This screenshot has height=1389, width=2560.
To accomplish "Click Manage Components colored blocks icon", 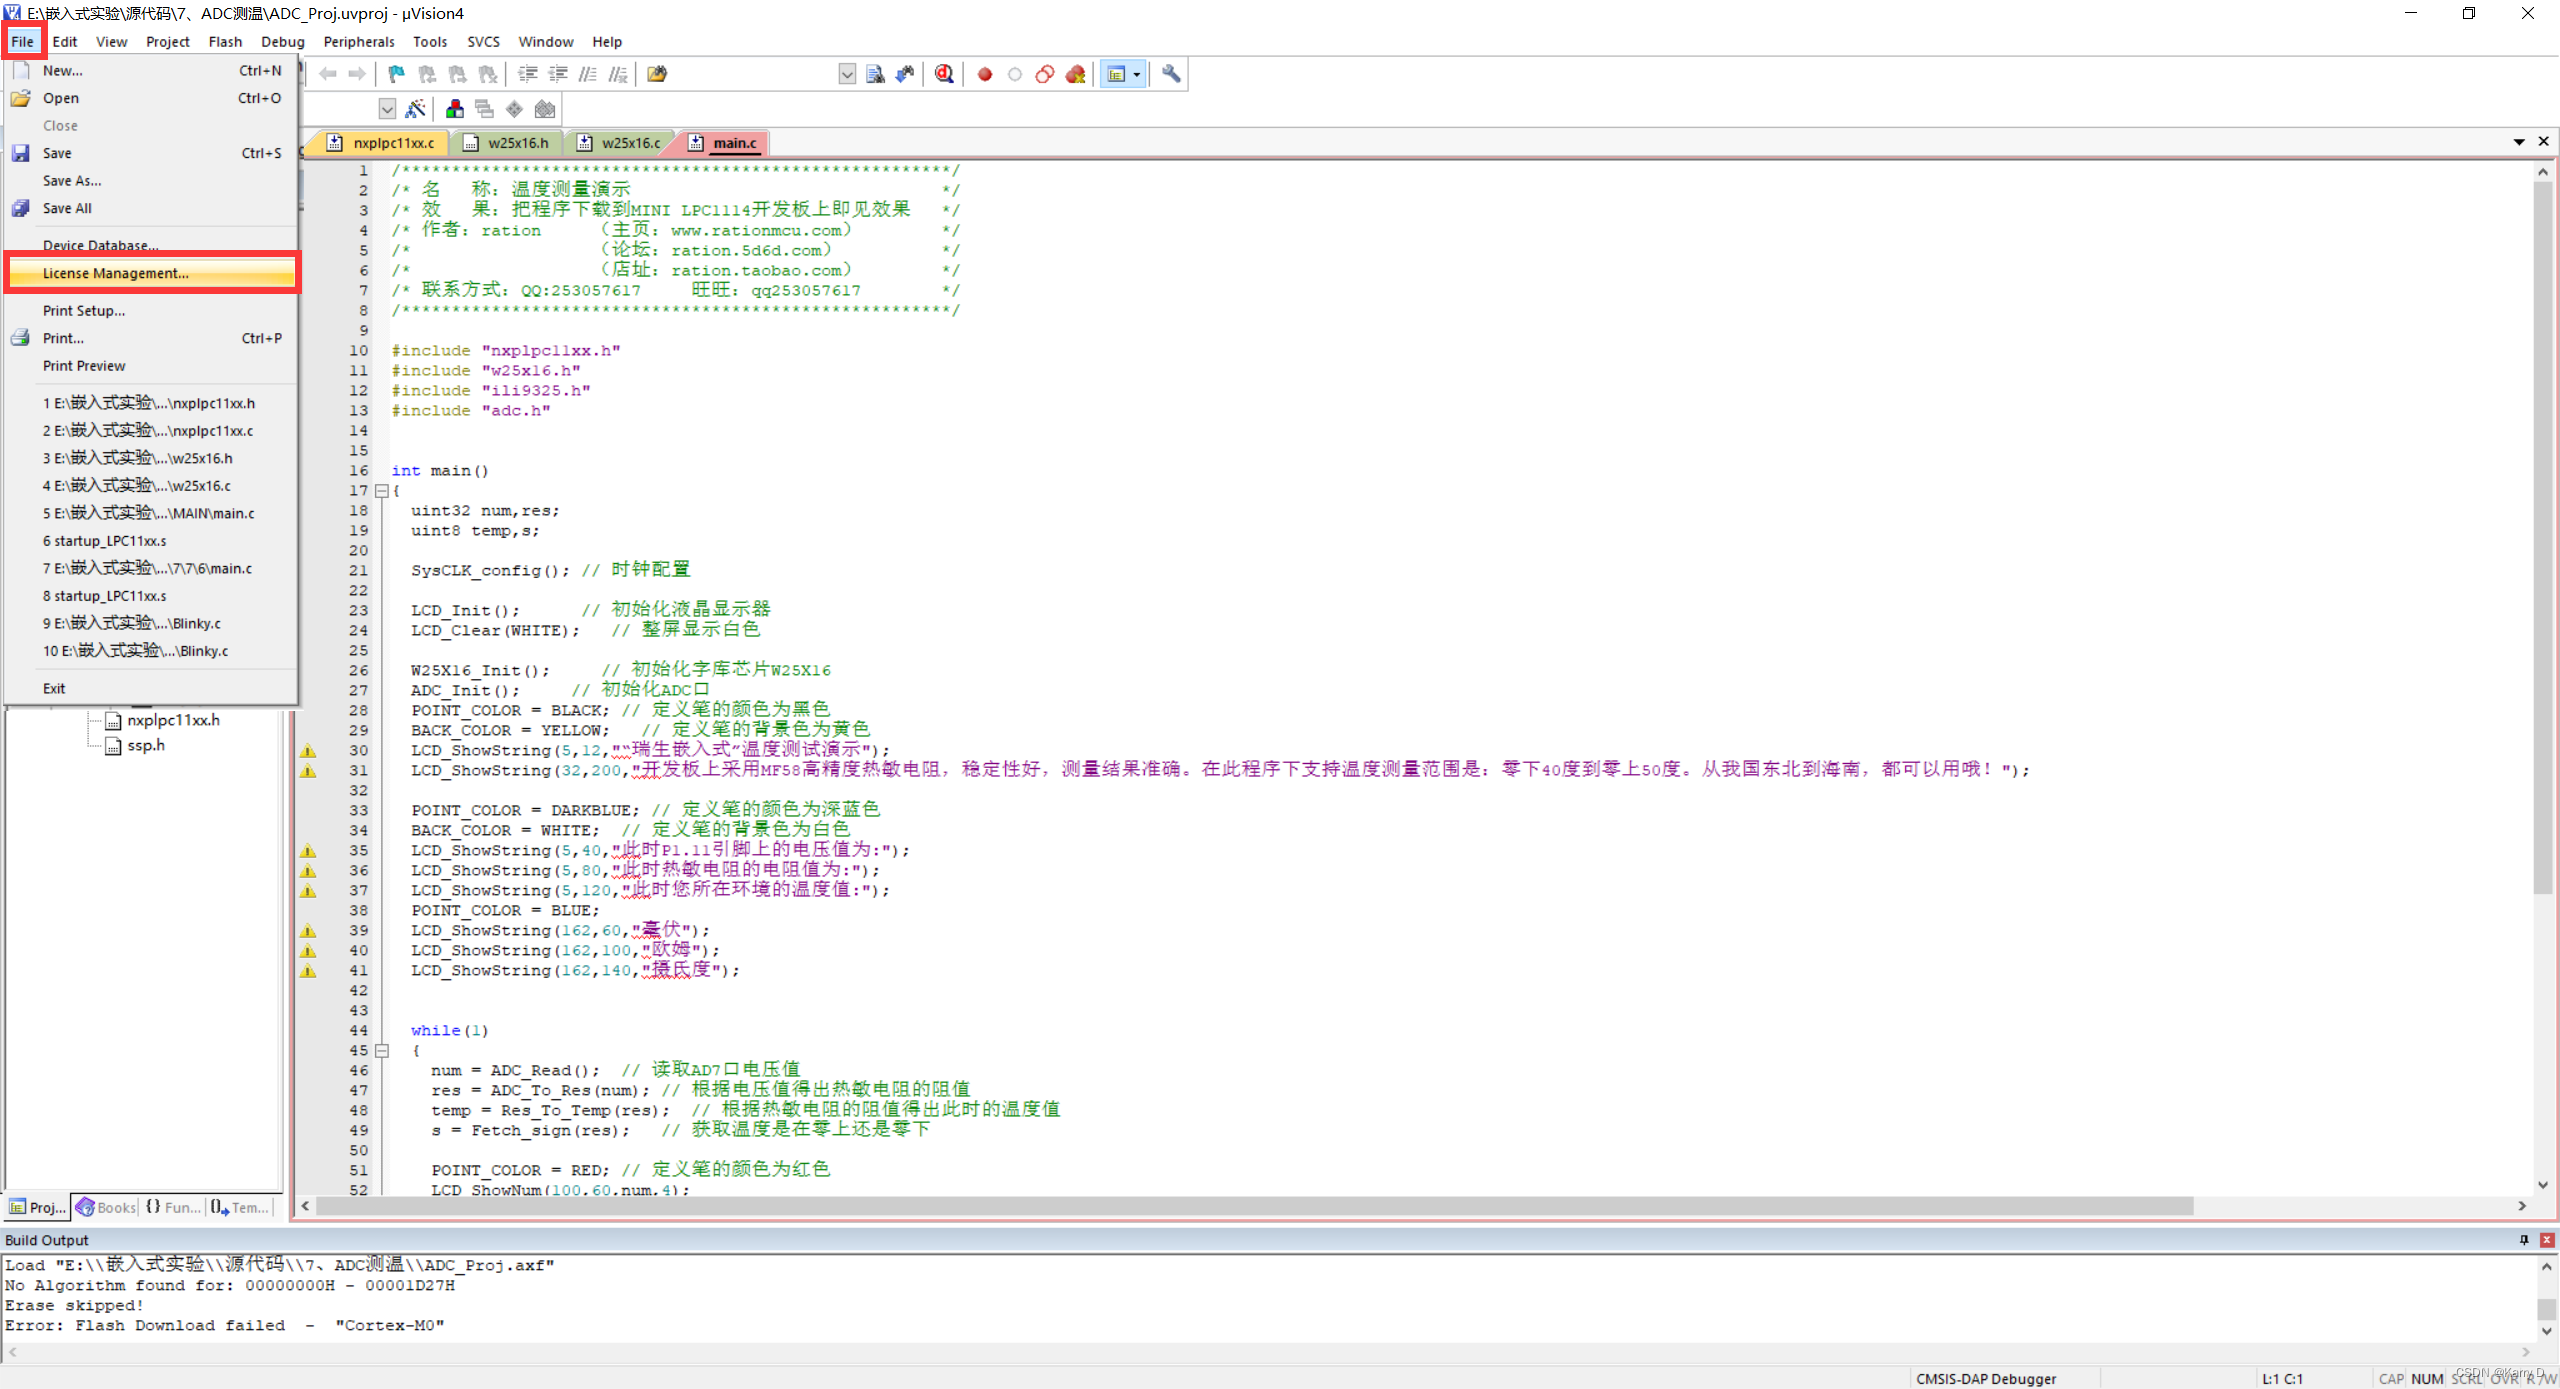I will click(x=455, y=109).
